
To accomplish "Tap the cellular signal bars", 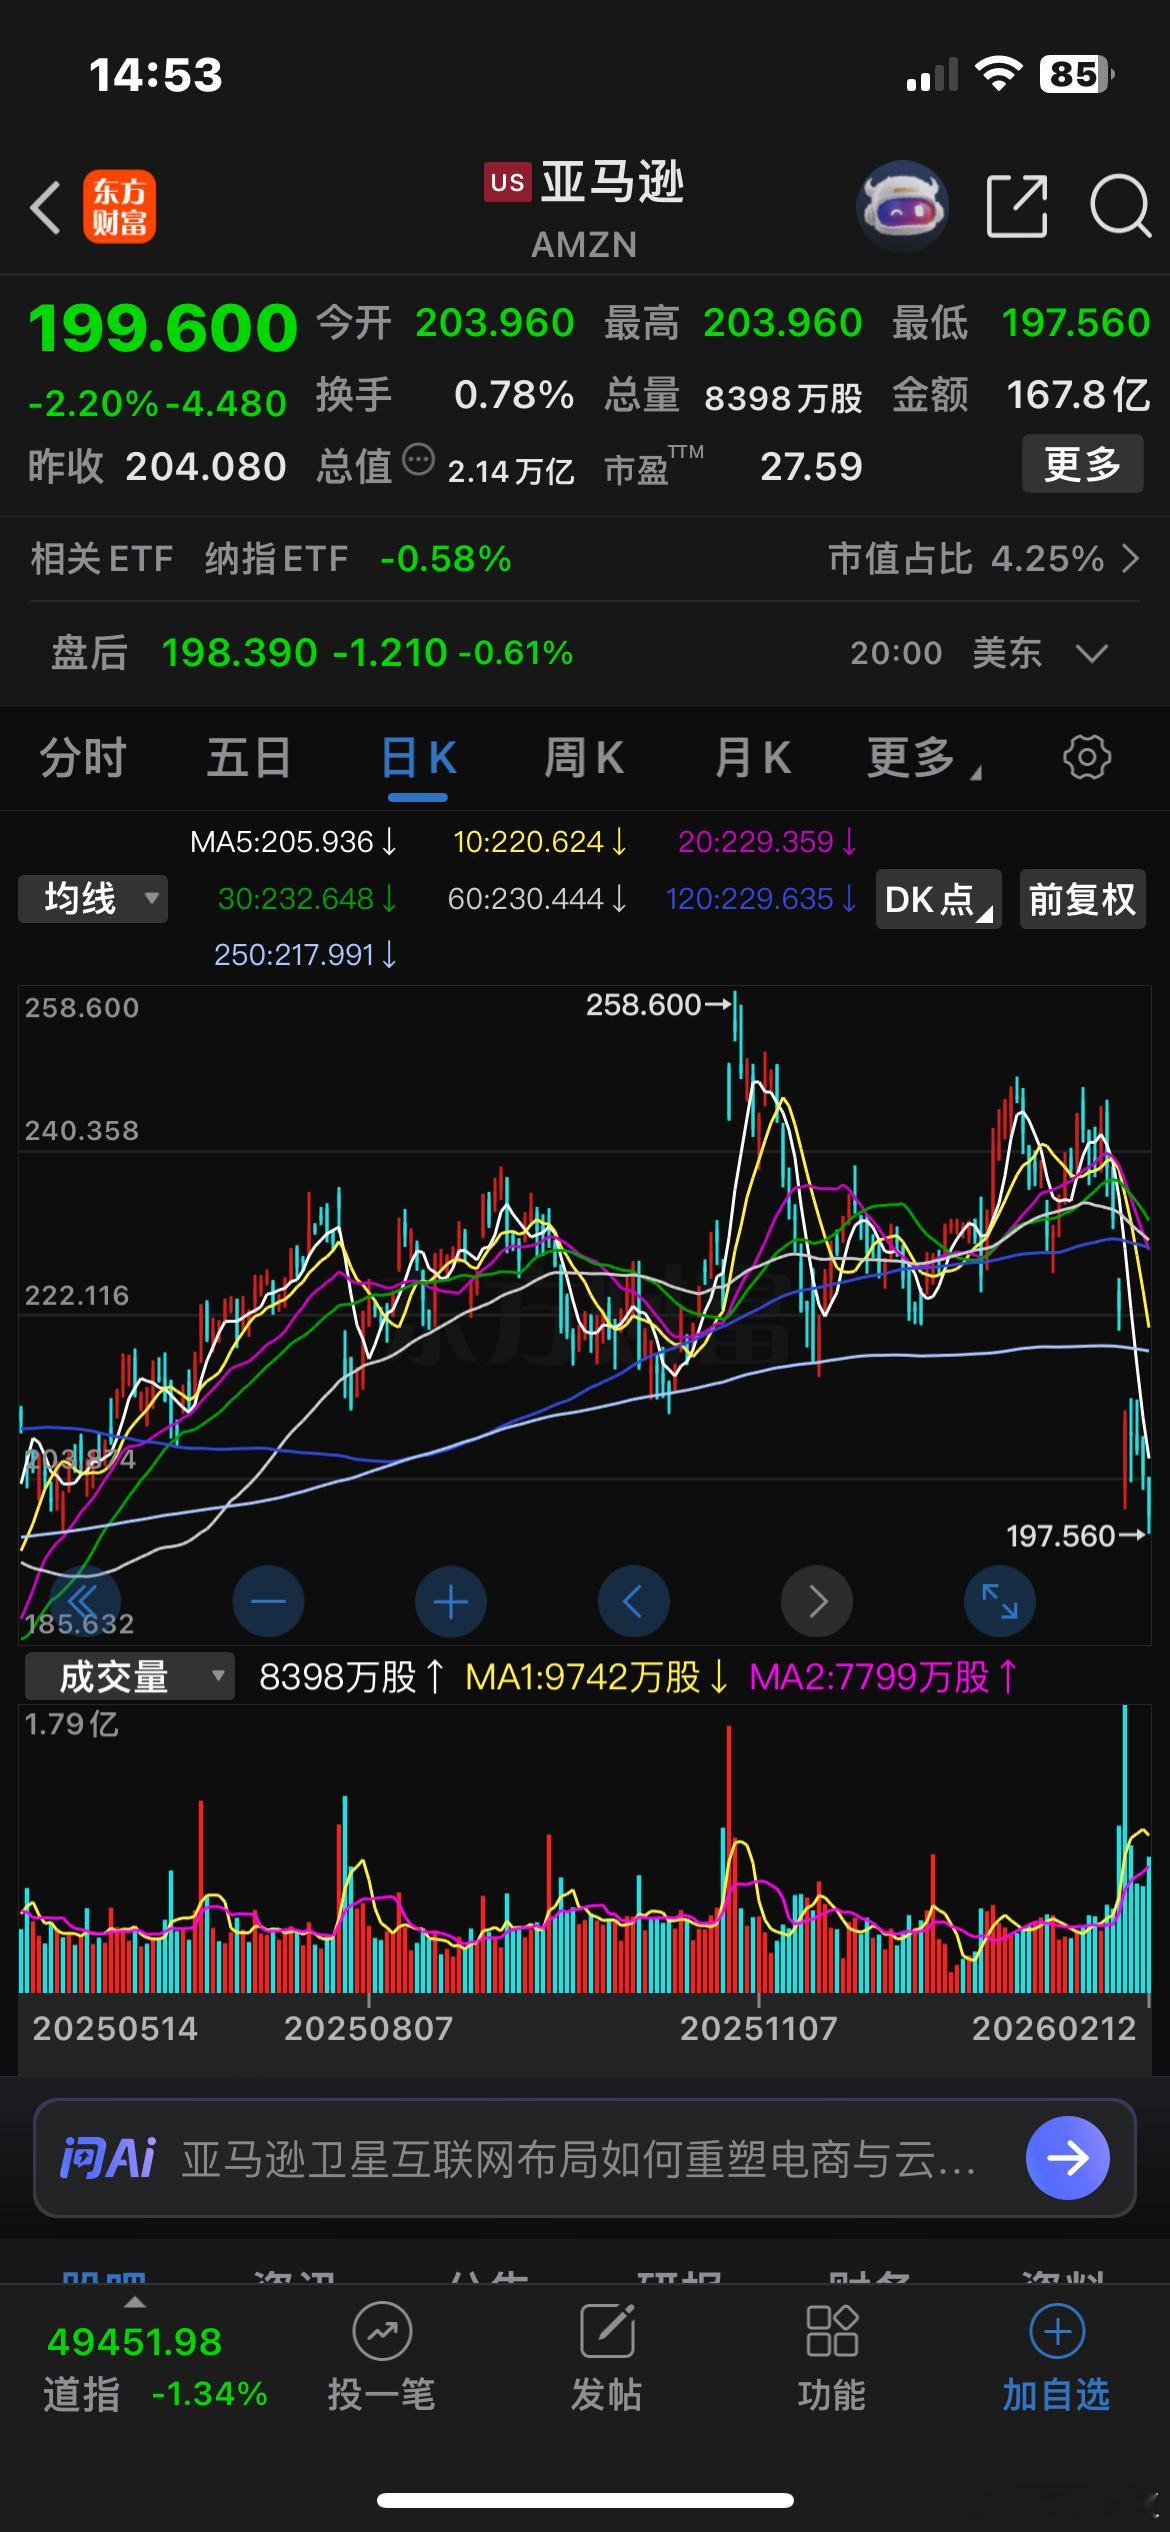I will [x=931, y=75].
